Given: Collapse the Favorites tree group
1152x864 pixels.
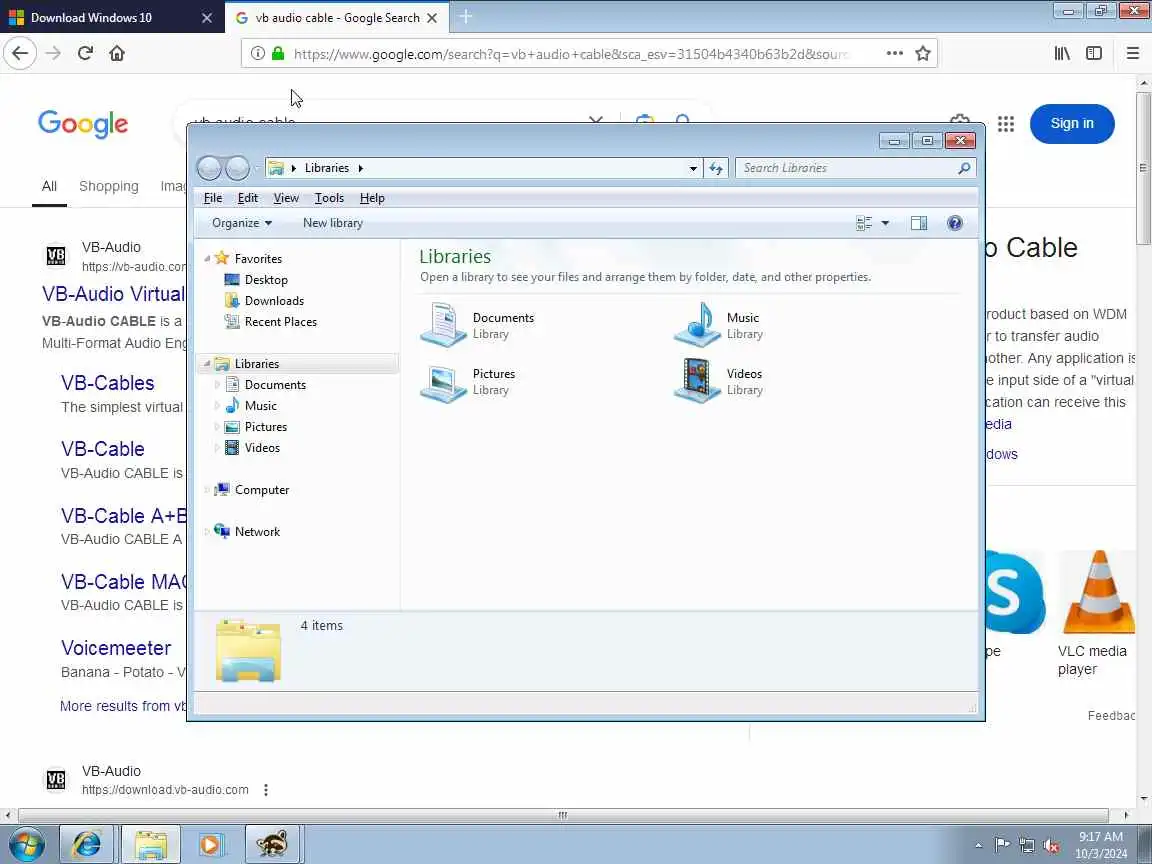Looking at the screenshot, I should click(x=207, y=259).
